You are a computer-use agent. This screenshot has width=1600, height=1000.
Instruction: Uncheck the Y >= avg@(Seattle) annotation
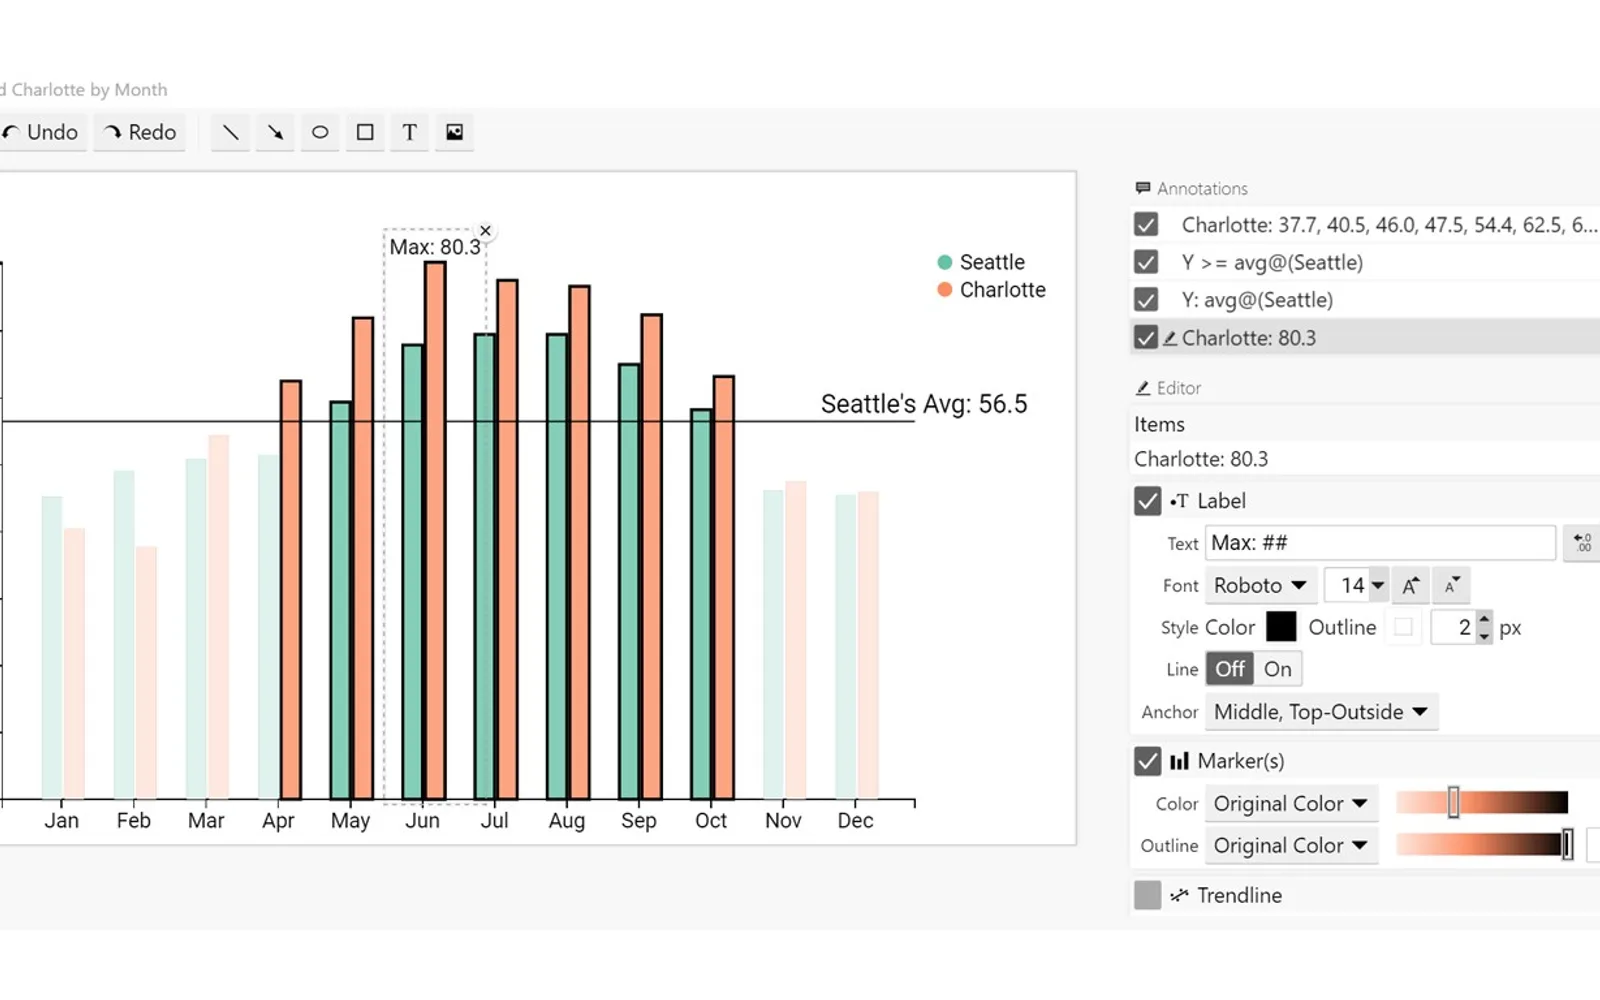(x=1146, y=262)
